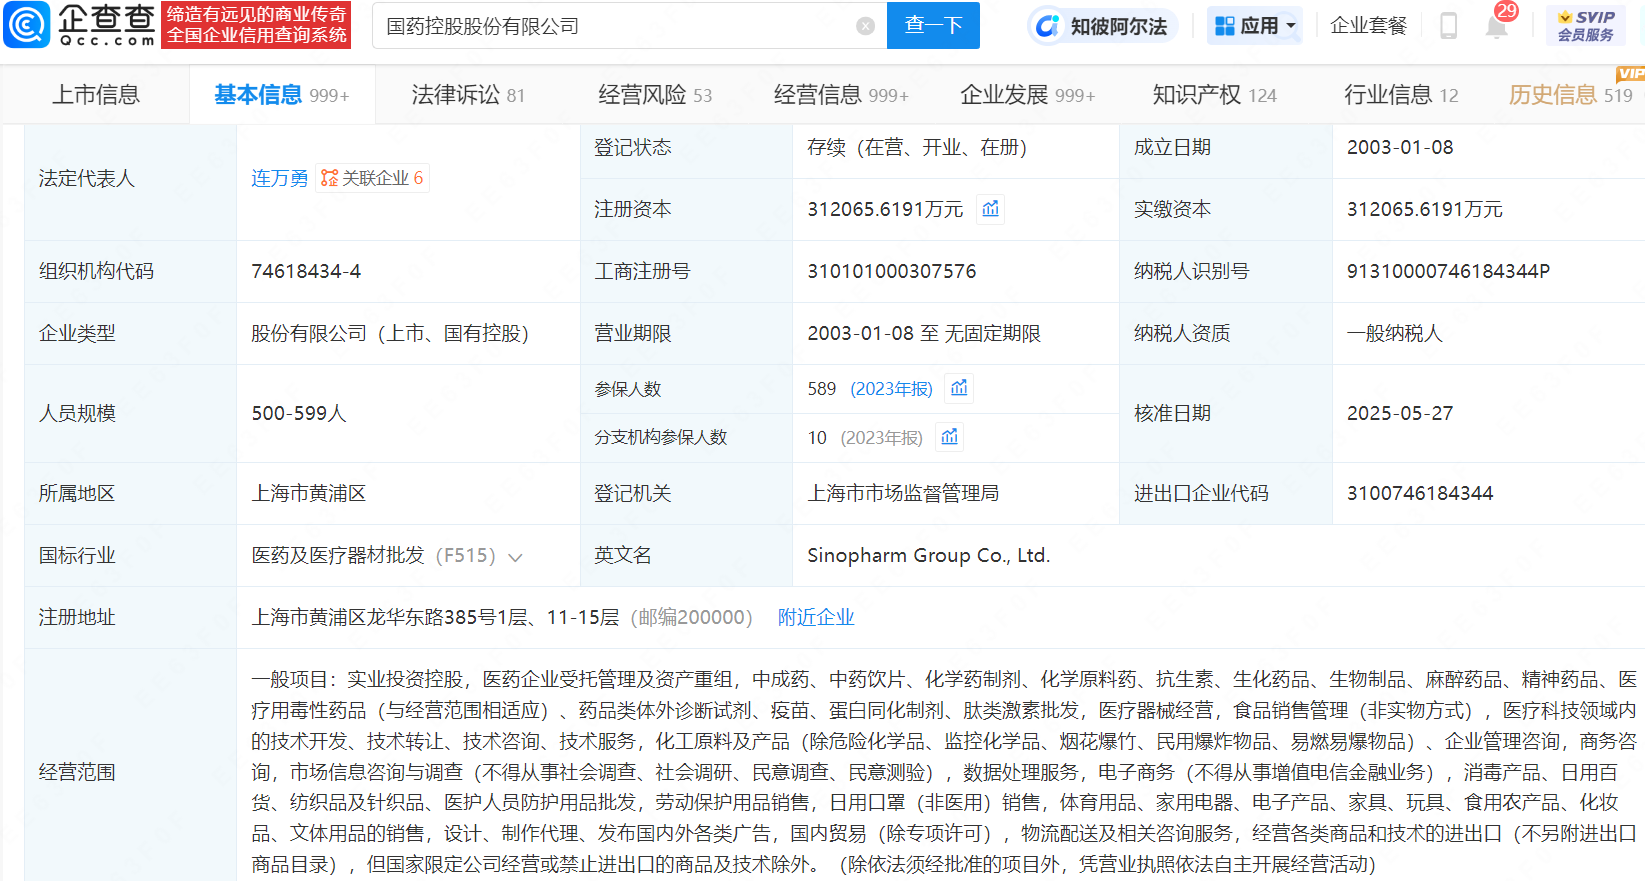Viewport: 1645px width, 881px height.
Task: Click the SVIP 会员服务 icon
Action: [1586, 25]
